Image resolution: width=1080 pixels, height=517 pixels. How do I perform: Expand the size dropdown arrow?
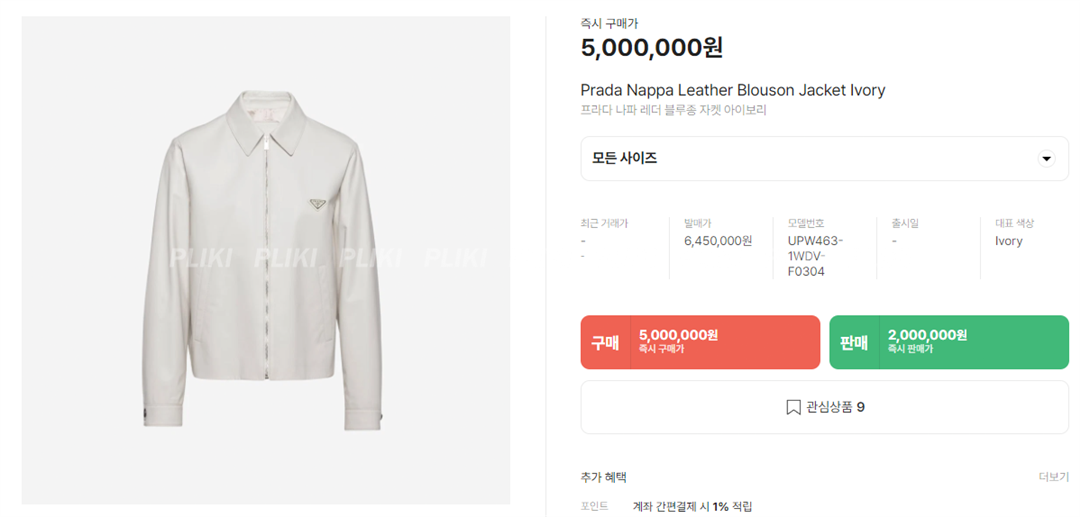pos(1046,159)
